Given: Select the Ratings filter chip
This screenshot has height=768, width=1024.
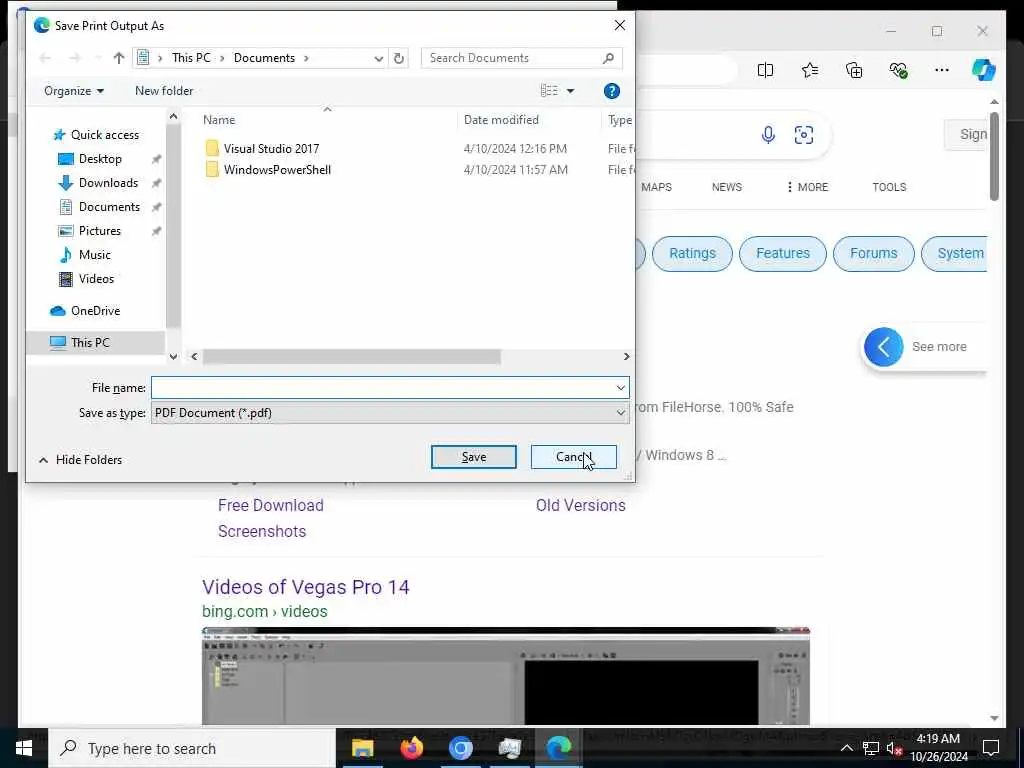Looking at the screenshot, I should point(692,253).
